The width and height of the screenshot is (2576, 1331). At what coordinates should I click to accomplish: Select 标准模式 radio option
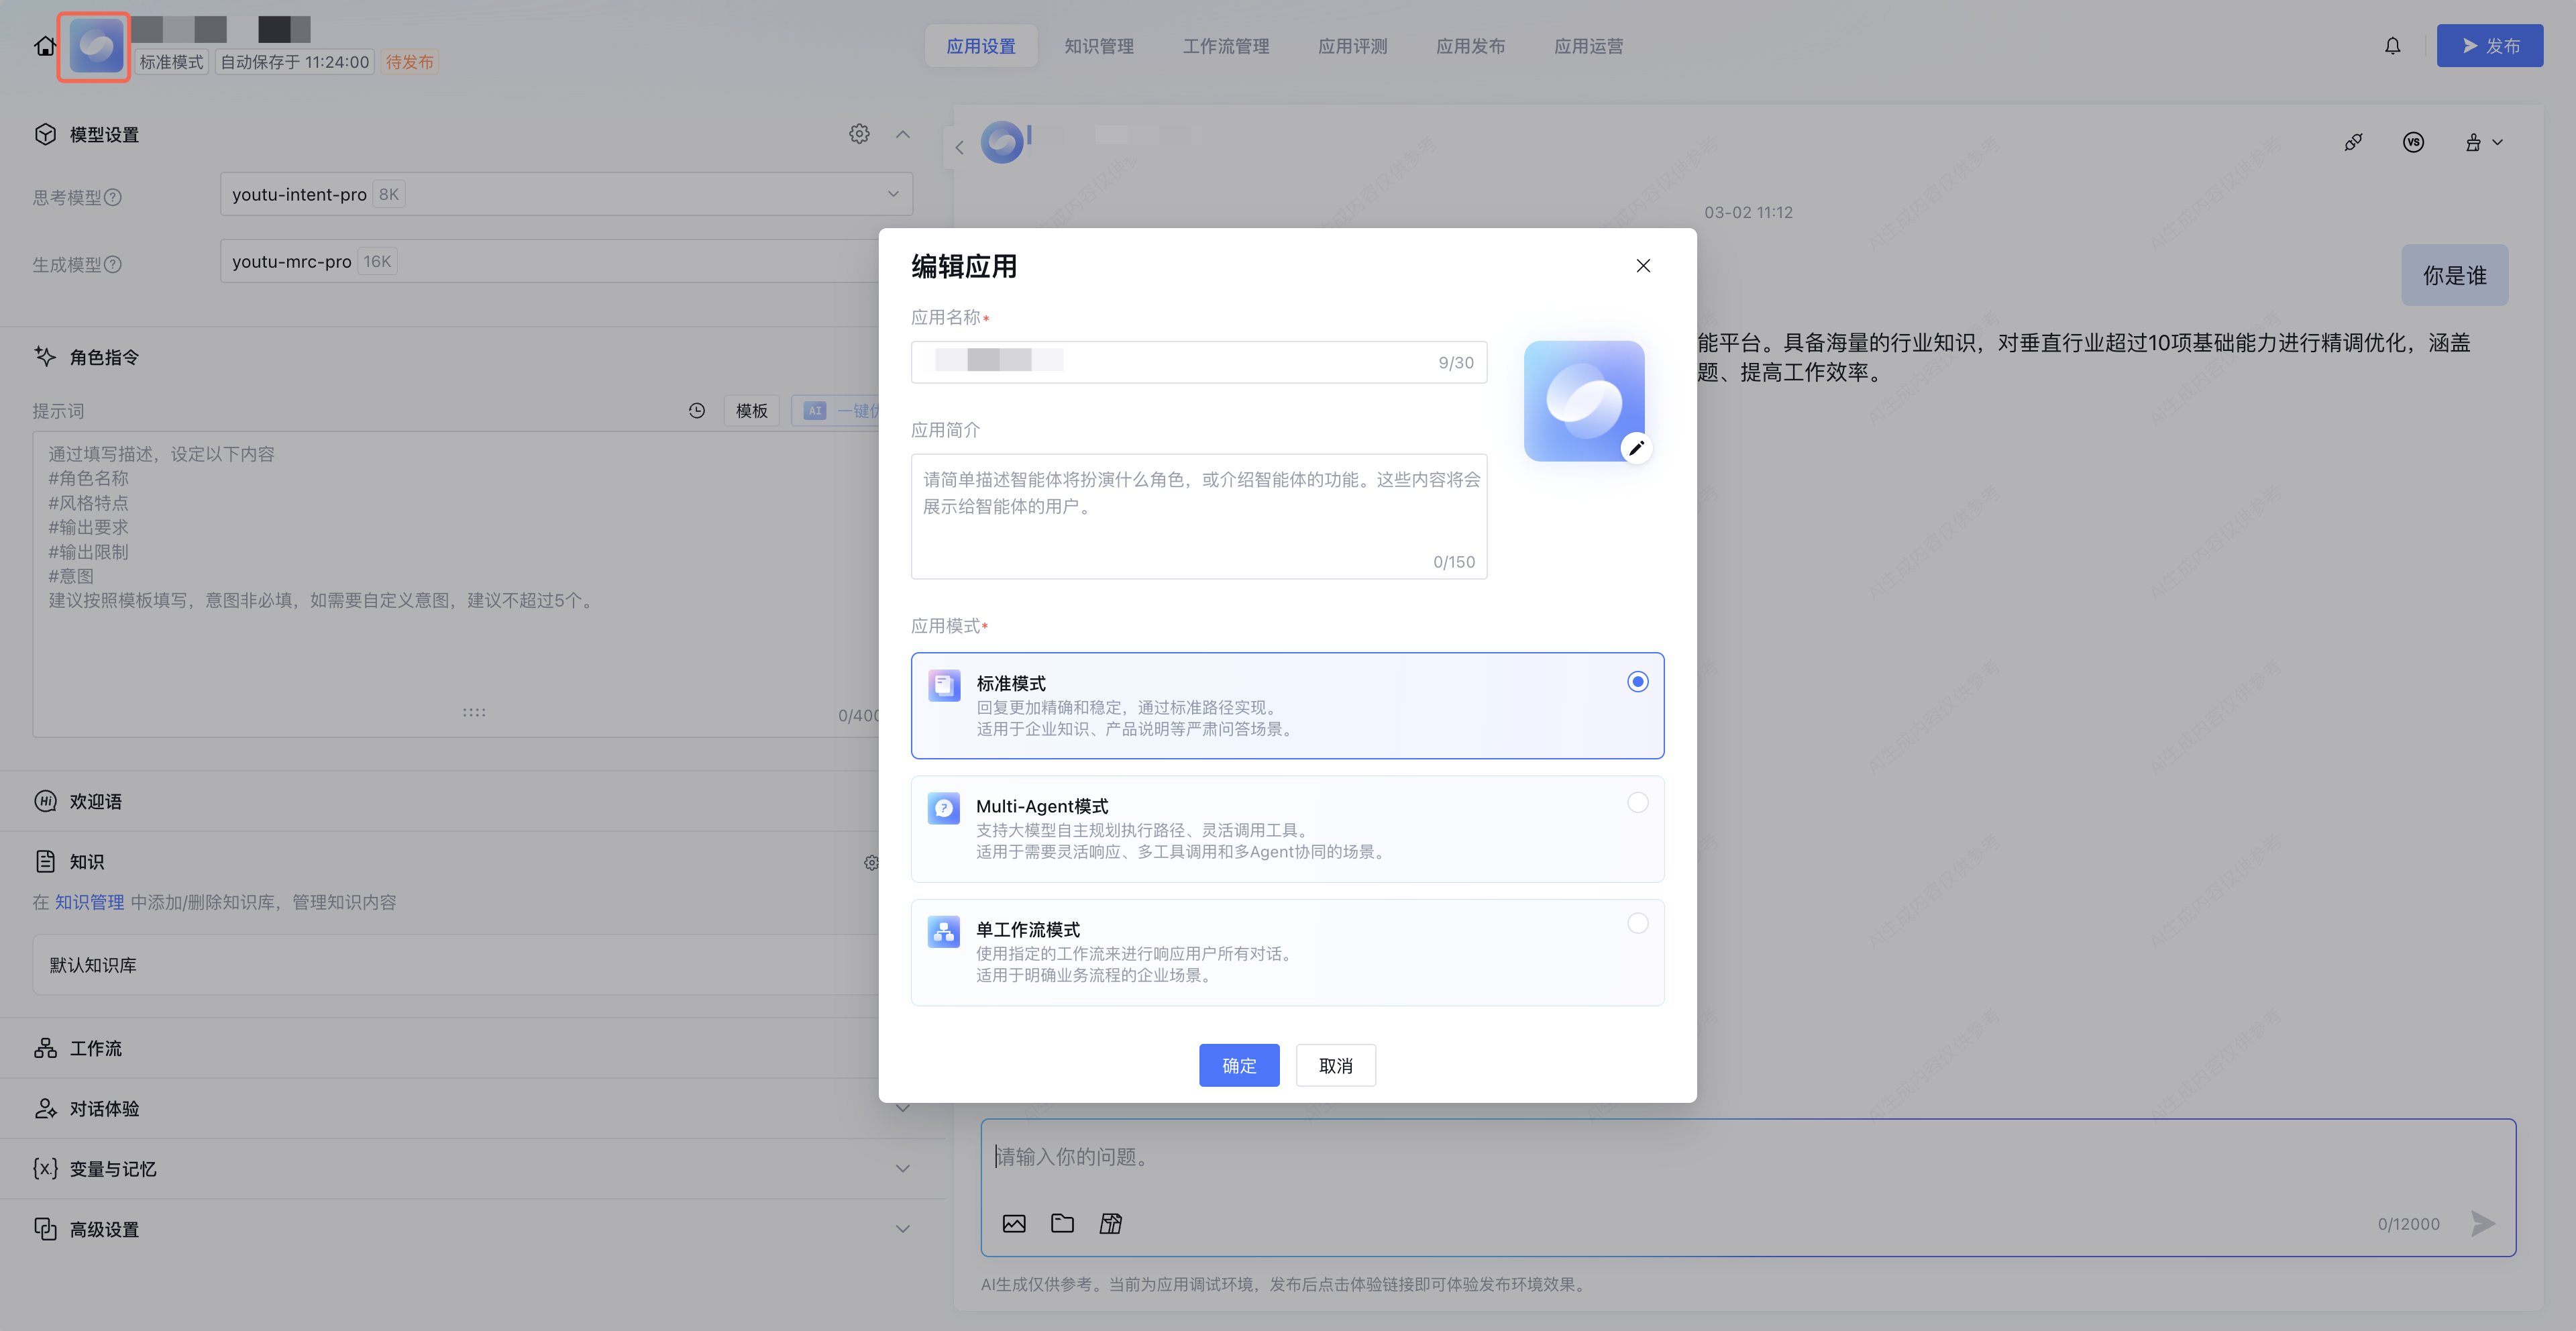pos(1637,682)
